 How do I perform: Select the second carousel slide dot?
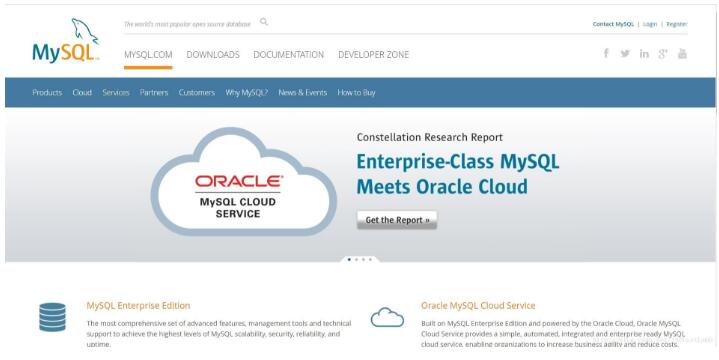point(356,260)
